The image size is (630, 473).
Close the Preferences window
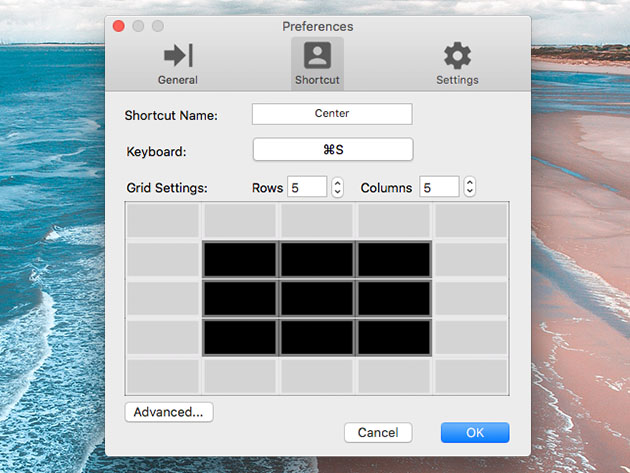[119, 27]
